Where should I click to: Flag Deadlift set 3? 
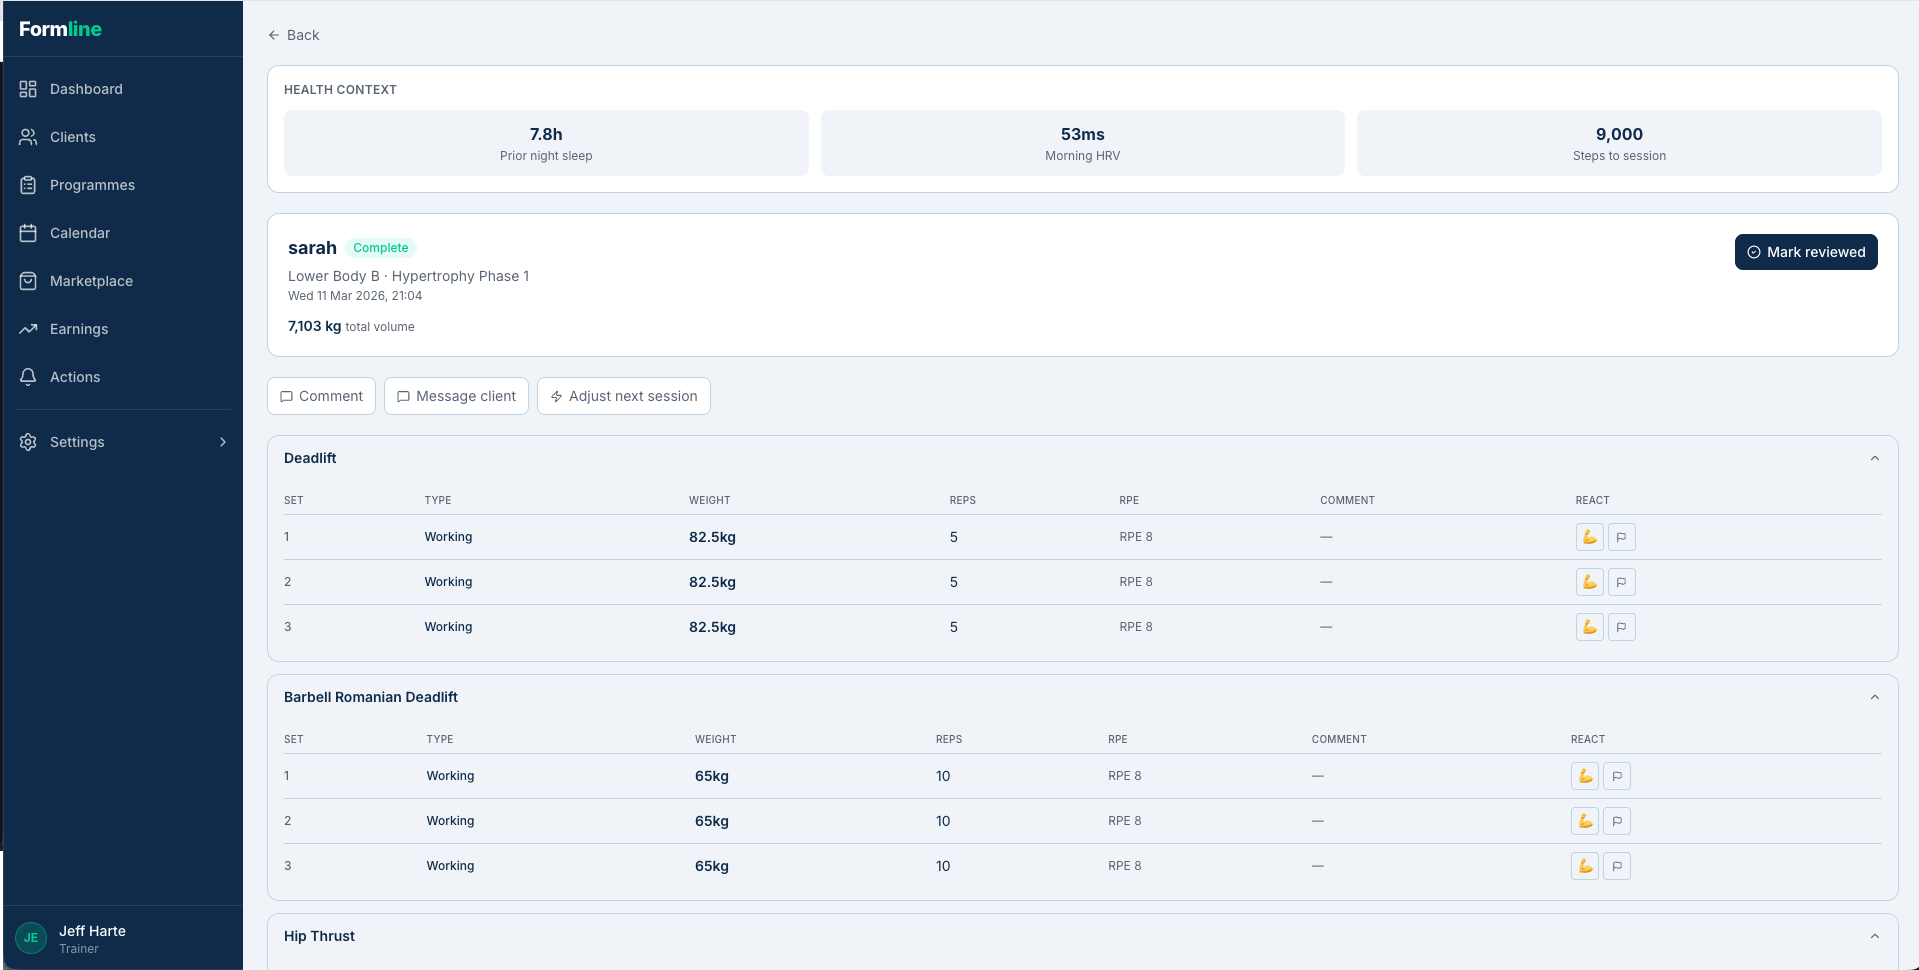pyautogui.click(x=1621, y=627)
